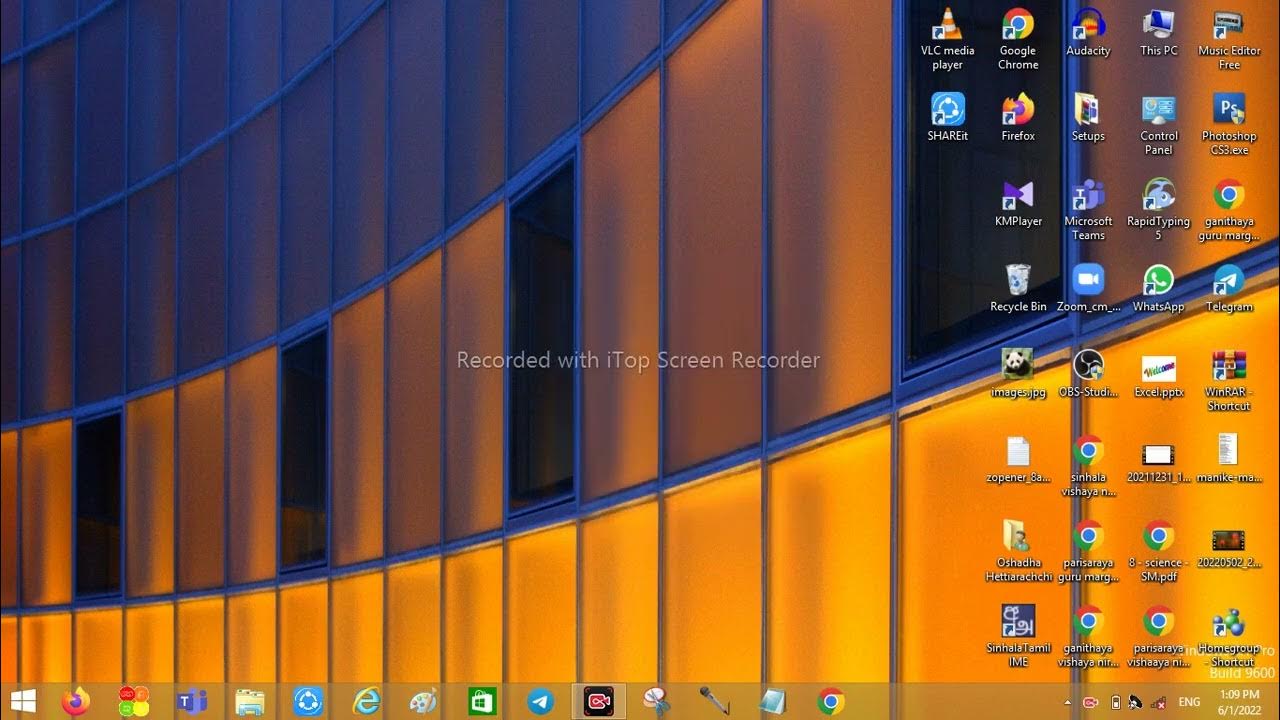
Task: Open Telegram from the taskbar
Action: tap(541, 701)
